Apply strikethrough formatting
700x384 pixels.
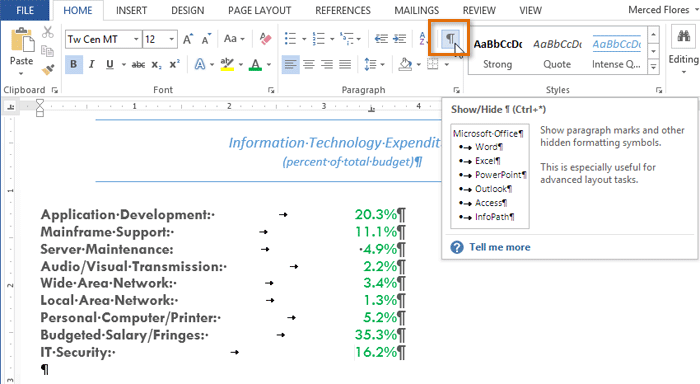138,65
